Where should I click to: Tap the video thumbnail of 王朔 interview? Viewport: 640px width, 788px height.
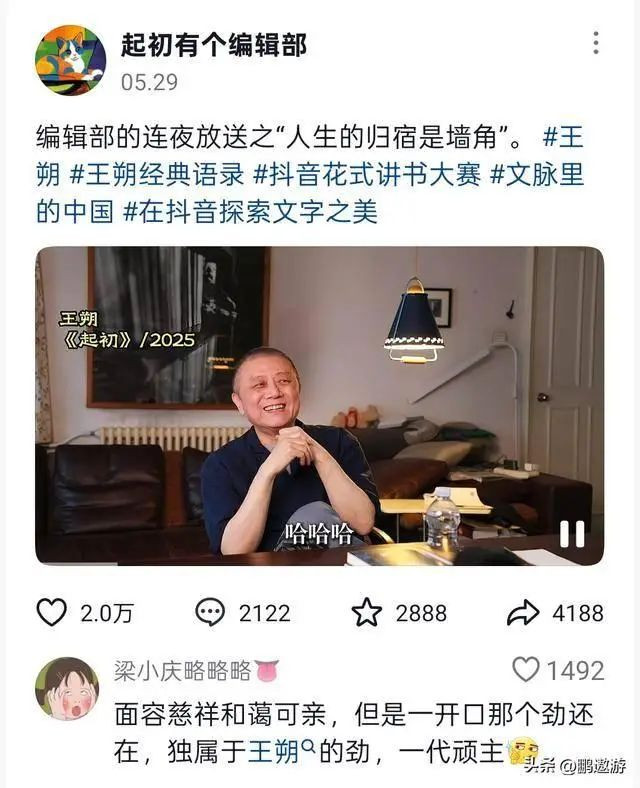tap(319, 406)
